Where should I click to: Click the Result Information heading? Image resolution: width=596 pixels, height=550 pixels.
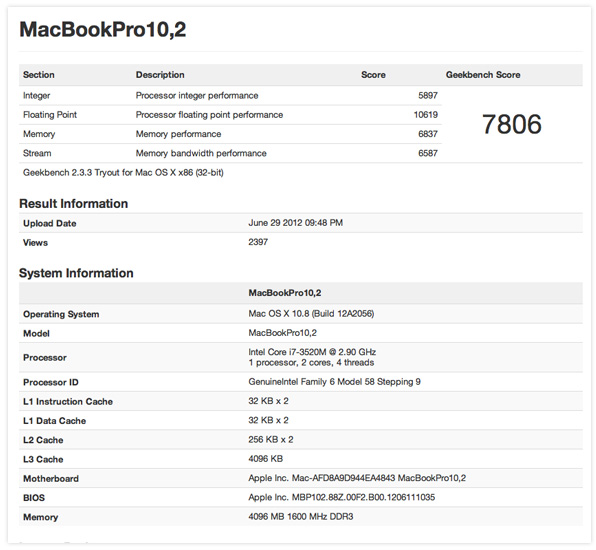[x=73, y=204]
